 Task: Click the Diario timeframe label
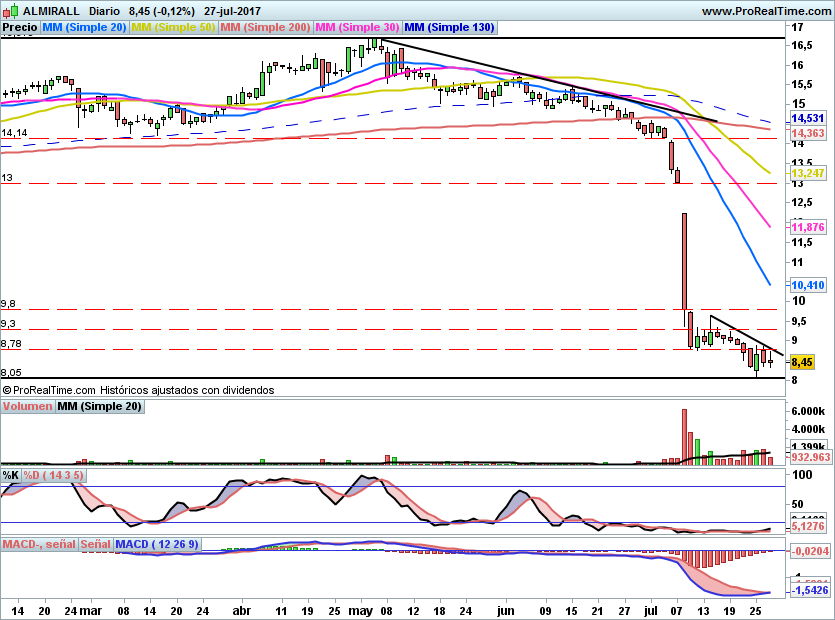point(104,11)
